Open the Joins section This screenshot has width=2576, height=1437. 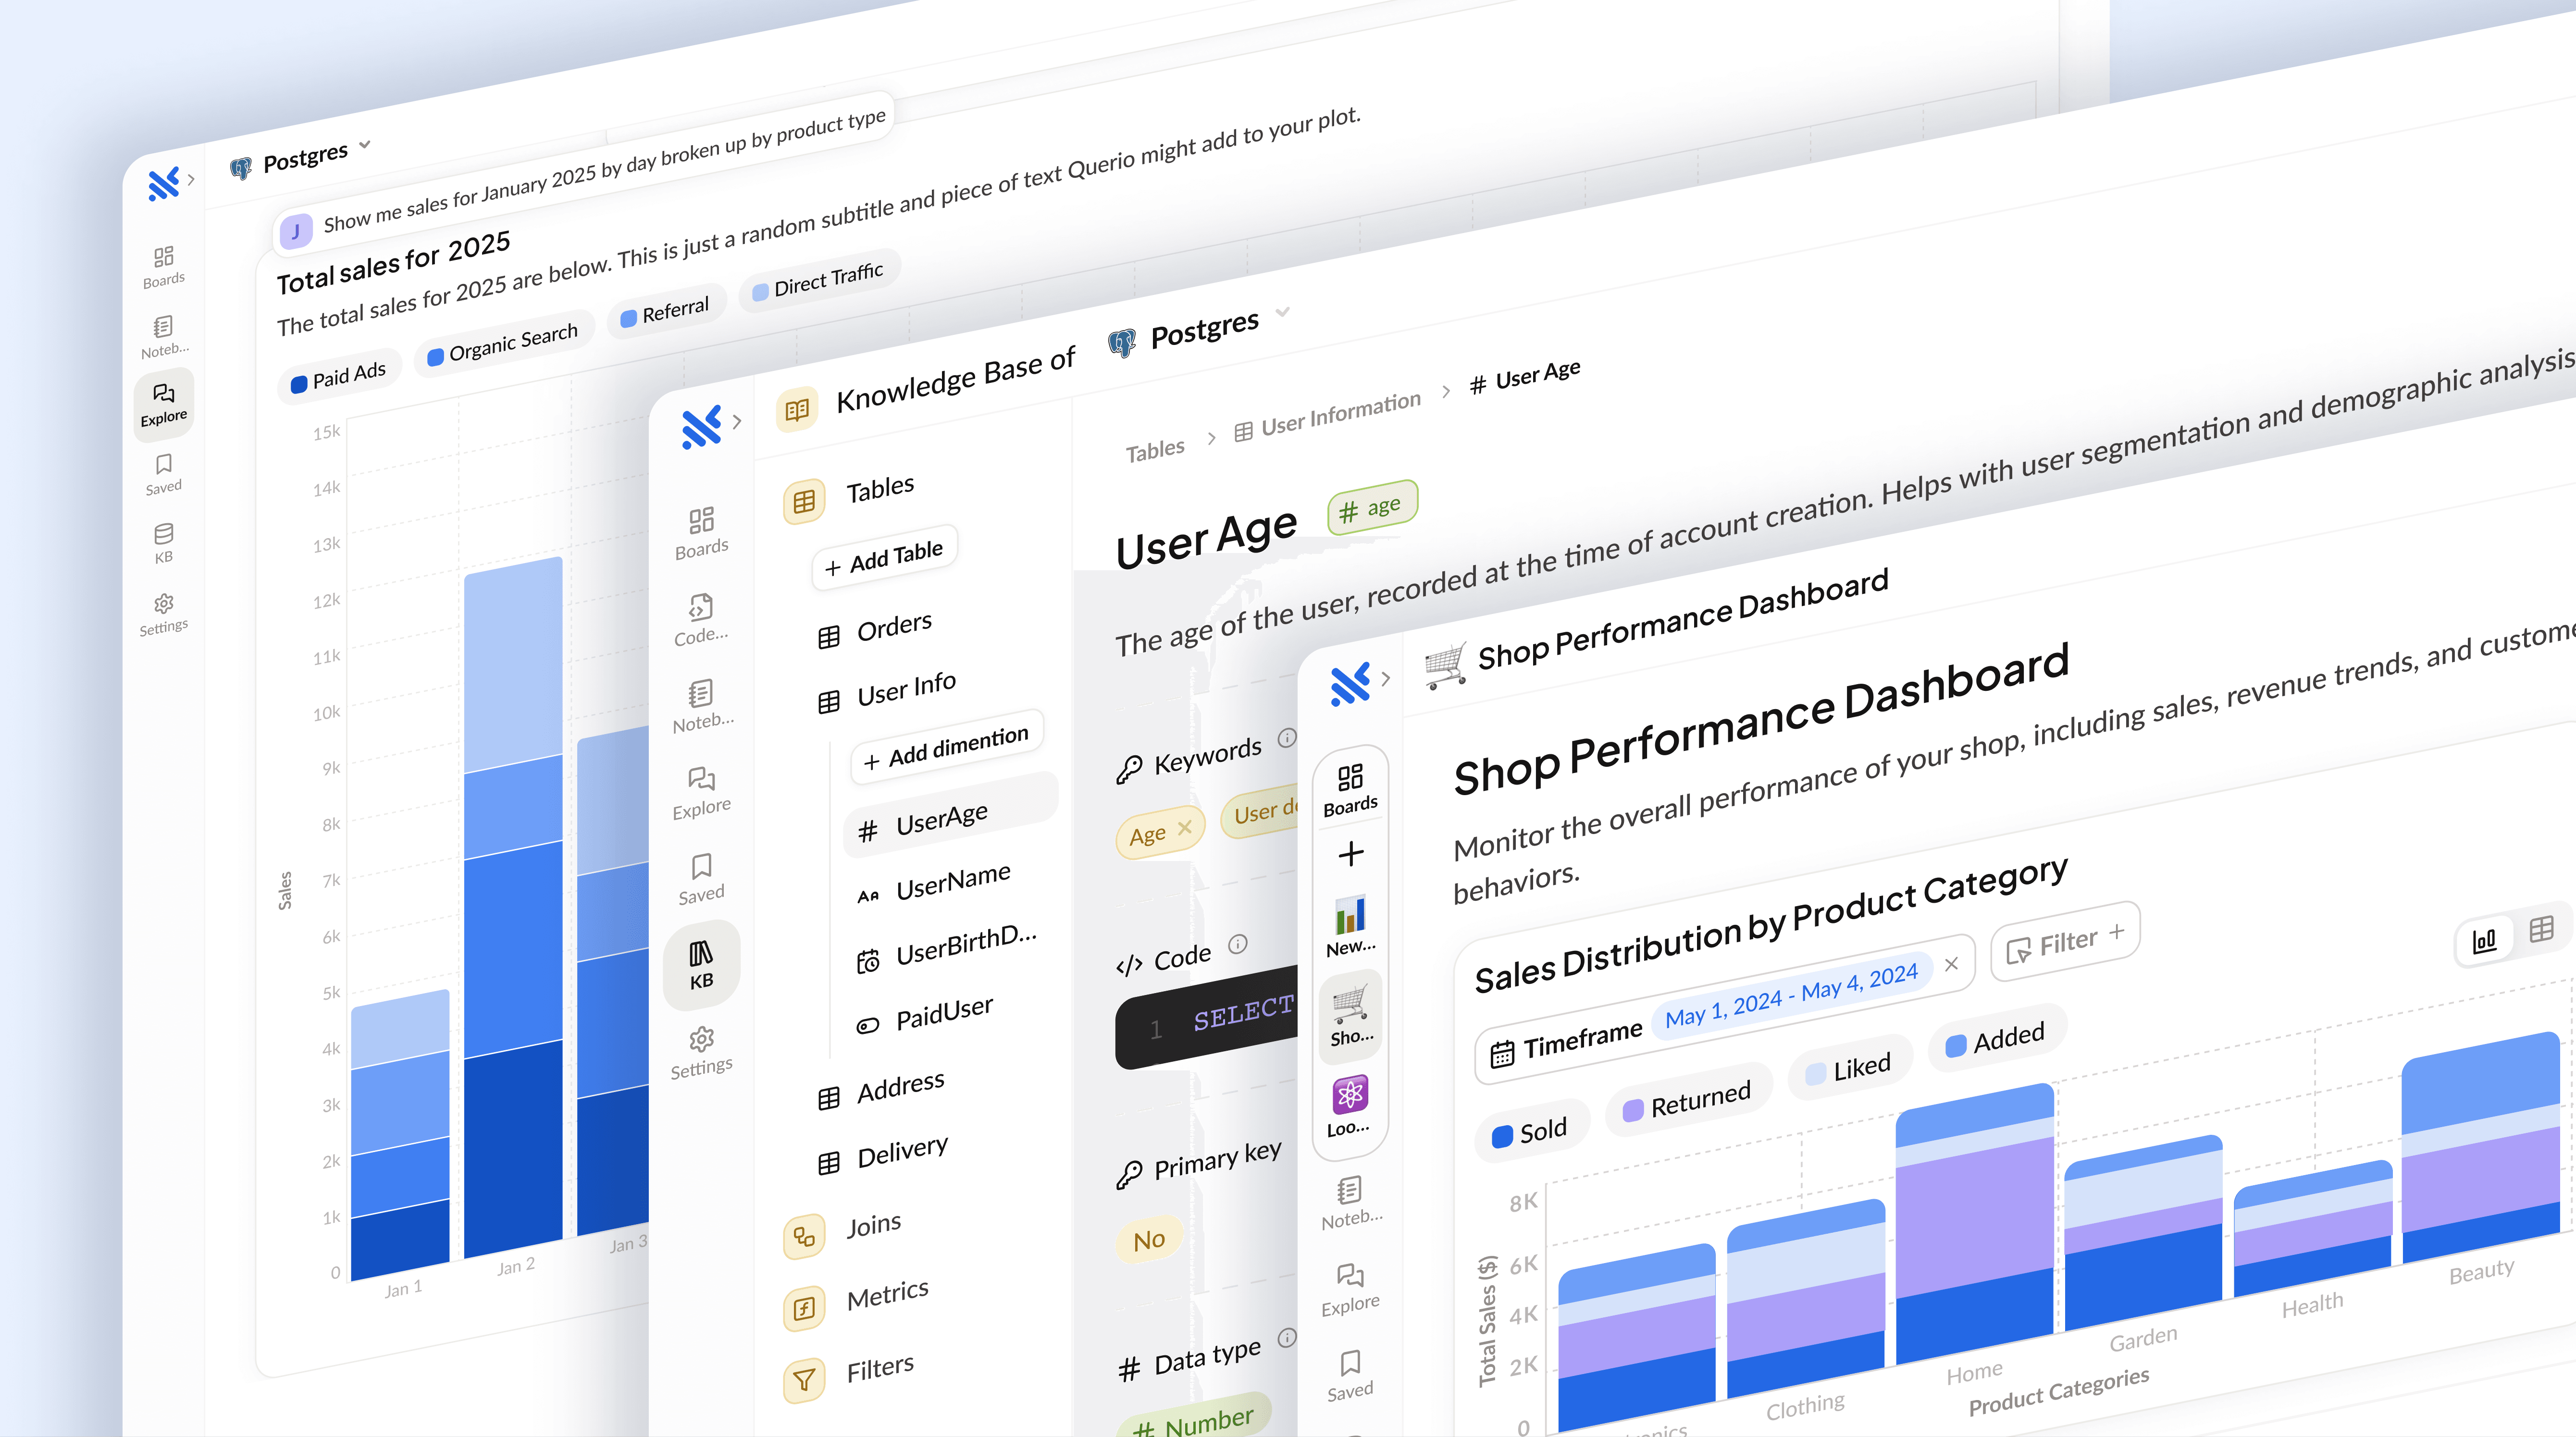[843, 1231]
